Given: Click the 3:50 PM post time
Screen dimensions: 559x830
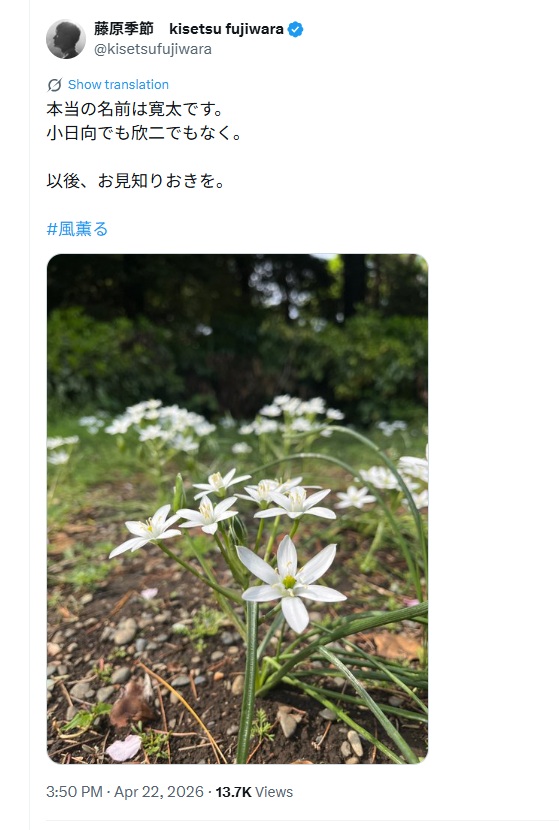Looking at the screenshot, I should pyautogui.click(x=74, y=792).
